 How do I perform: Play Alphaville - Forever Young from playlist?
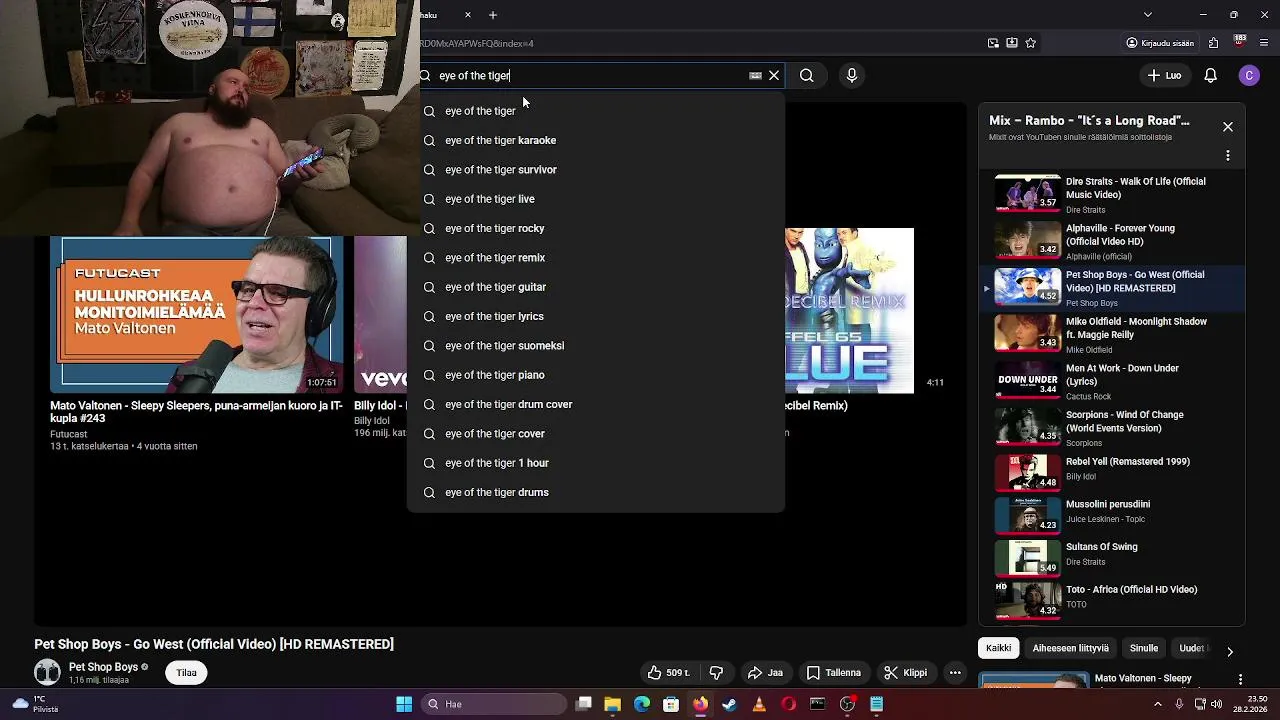tap(1110, 242)
